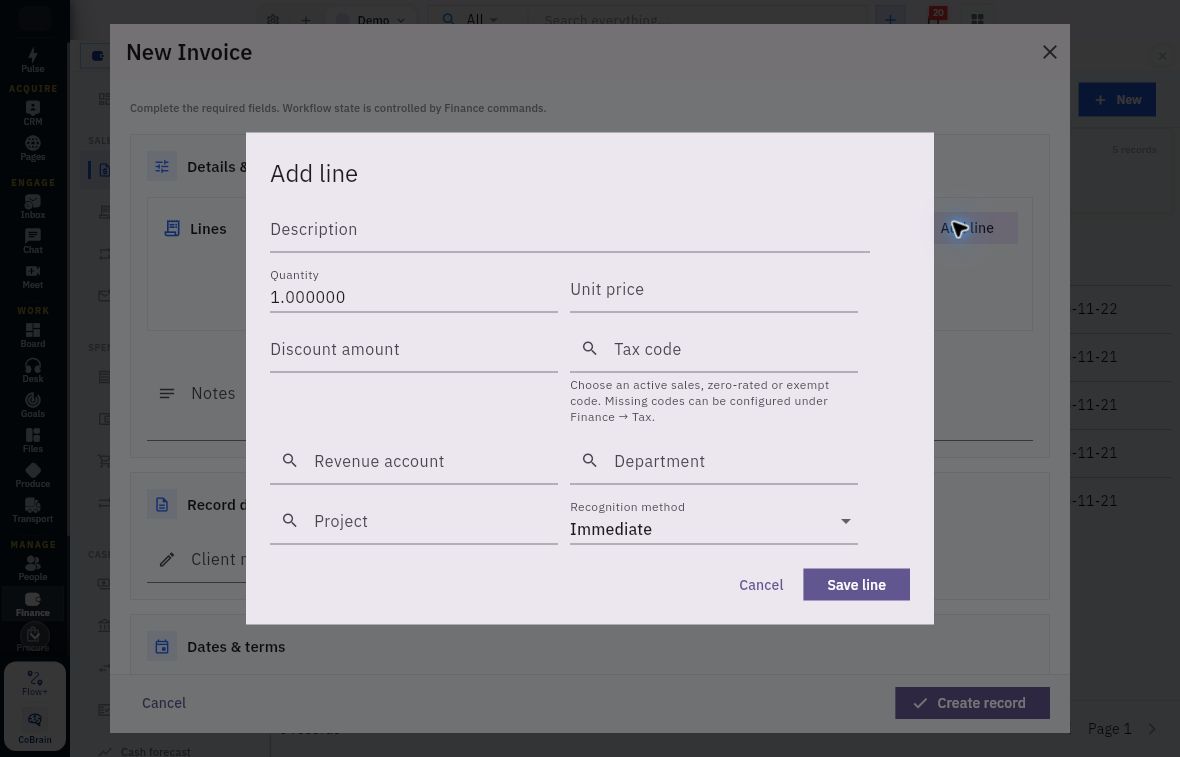This screenshot has width=1180, height=757.
Task: Click the Revenue account field
Action: coord(413,462)
